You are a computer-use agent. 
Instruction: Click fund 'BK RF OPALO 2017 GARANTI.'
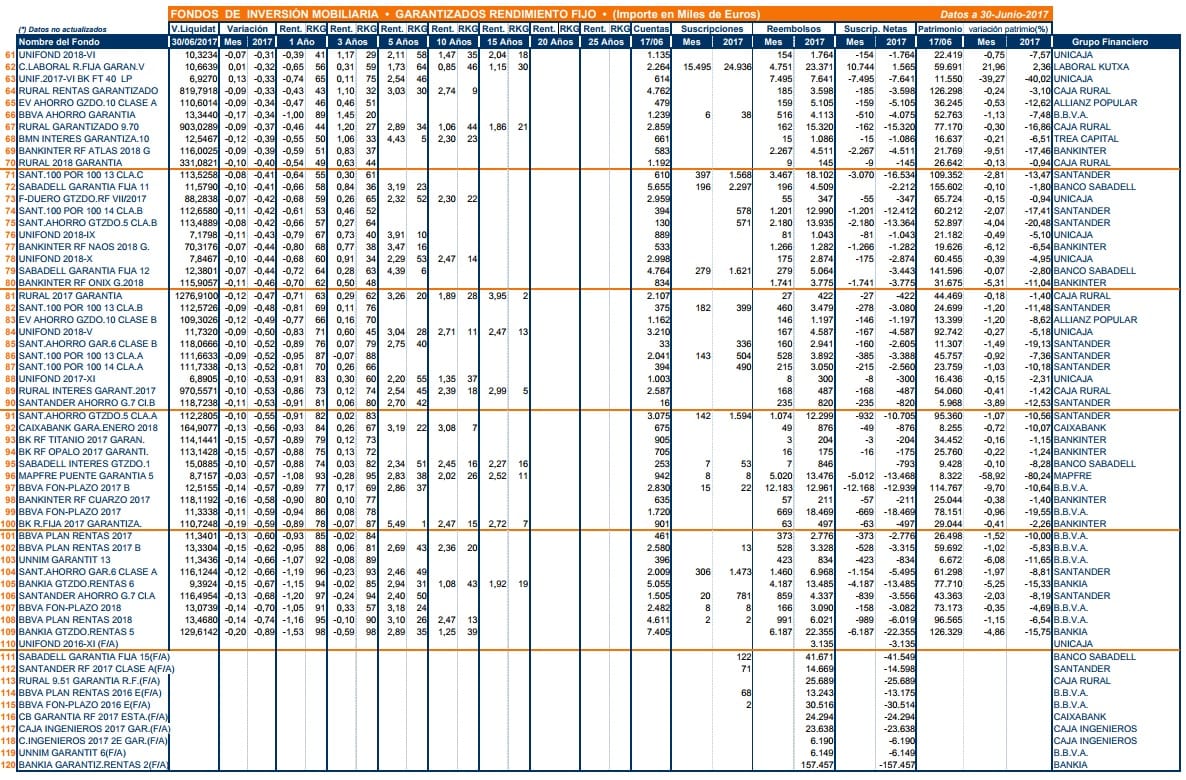[83, 452]
